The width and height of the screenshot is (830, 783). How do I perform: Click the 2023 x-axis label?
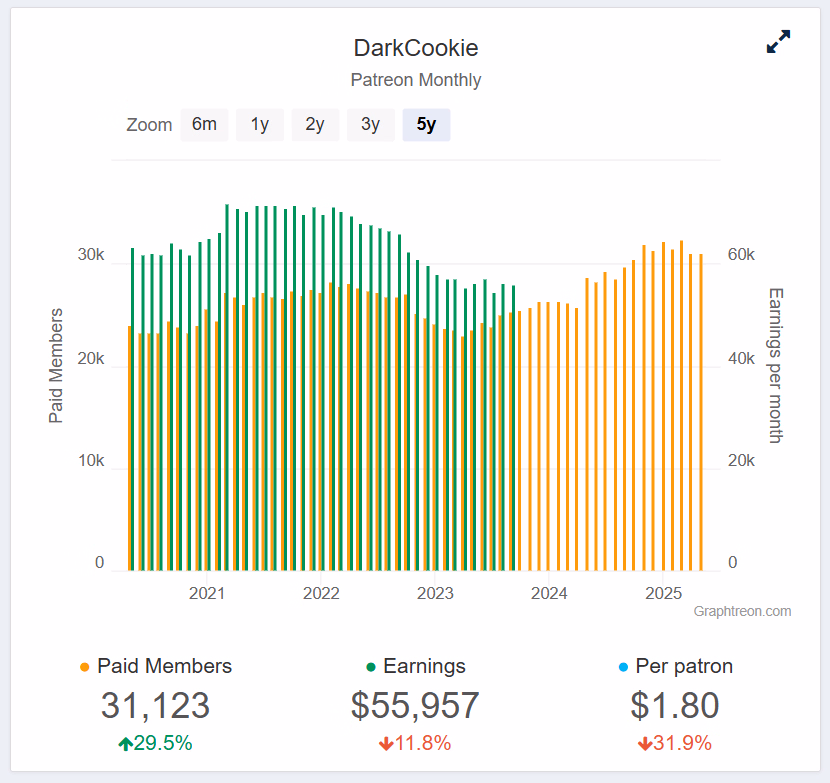point(435,594)
